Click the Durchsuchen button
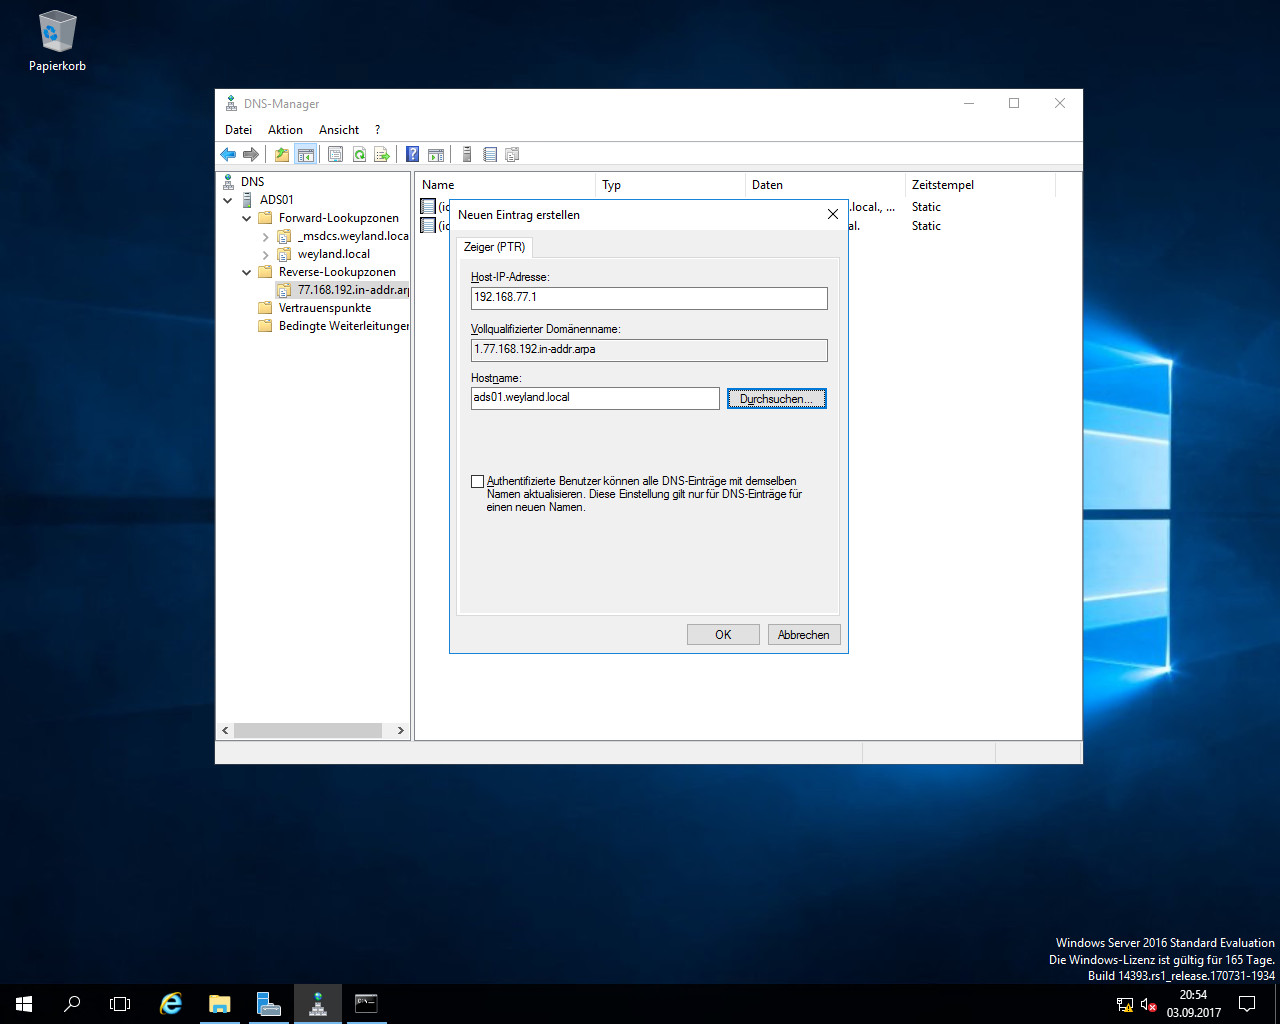Image resolution: width=1280 pixels, height=1024 pixels. [x=776, y=399]
